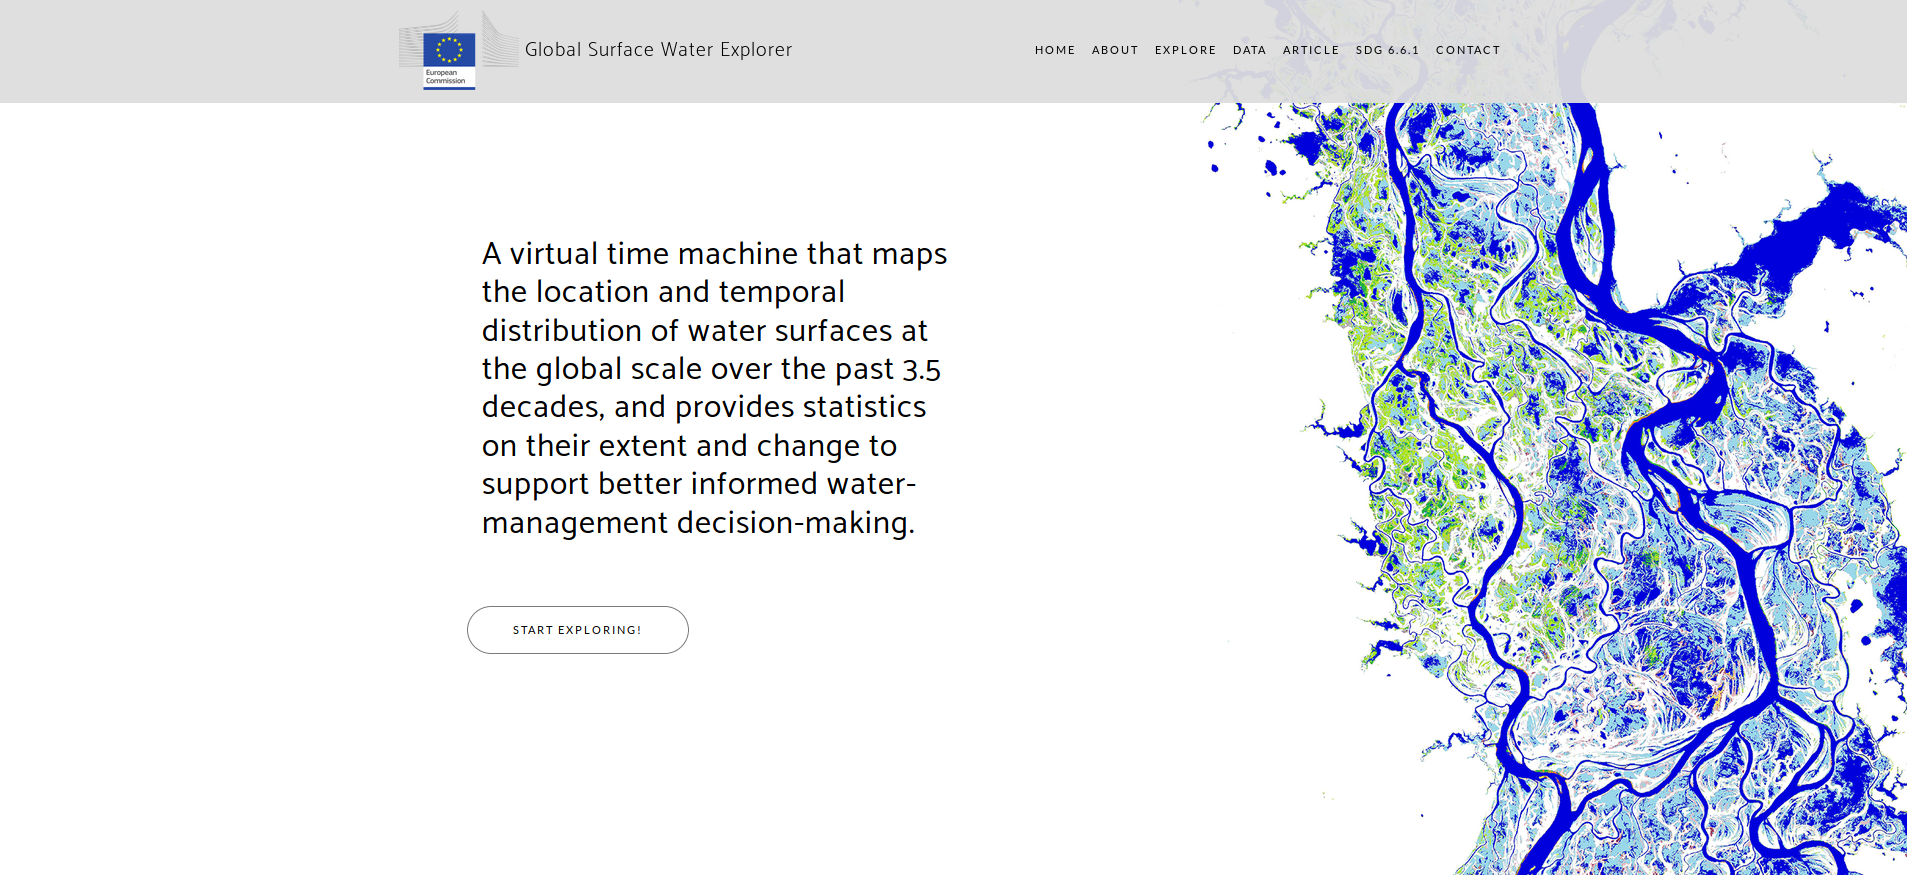Click the 'management decision-making.' last text line
Viewport: 1907px width, 875px height.
[x=697, y=523]
